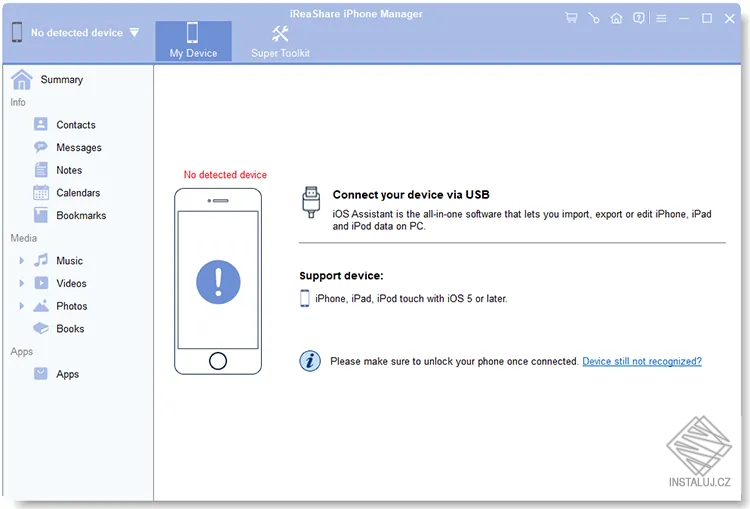This screenshot has height=509, width=750.
Task: Select Books in the sidebar
Action: pyautogui.click(x=70, y=329)
